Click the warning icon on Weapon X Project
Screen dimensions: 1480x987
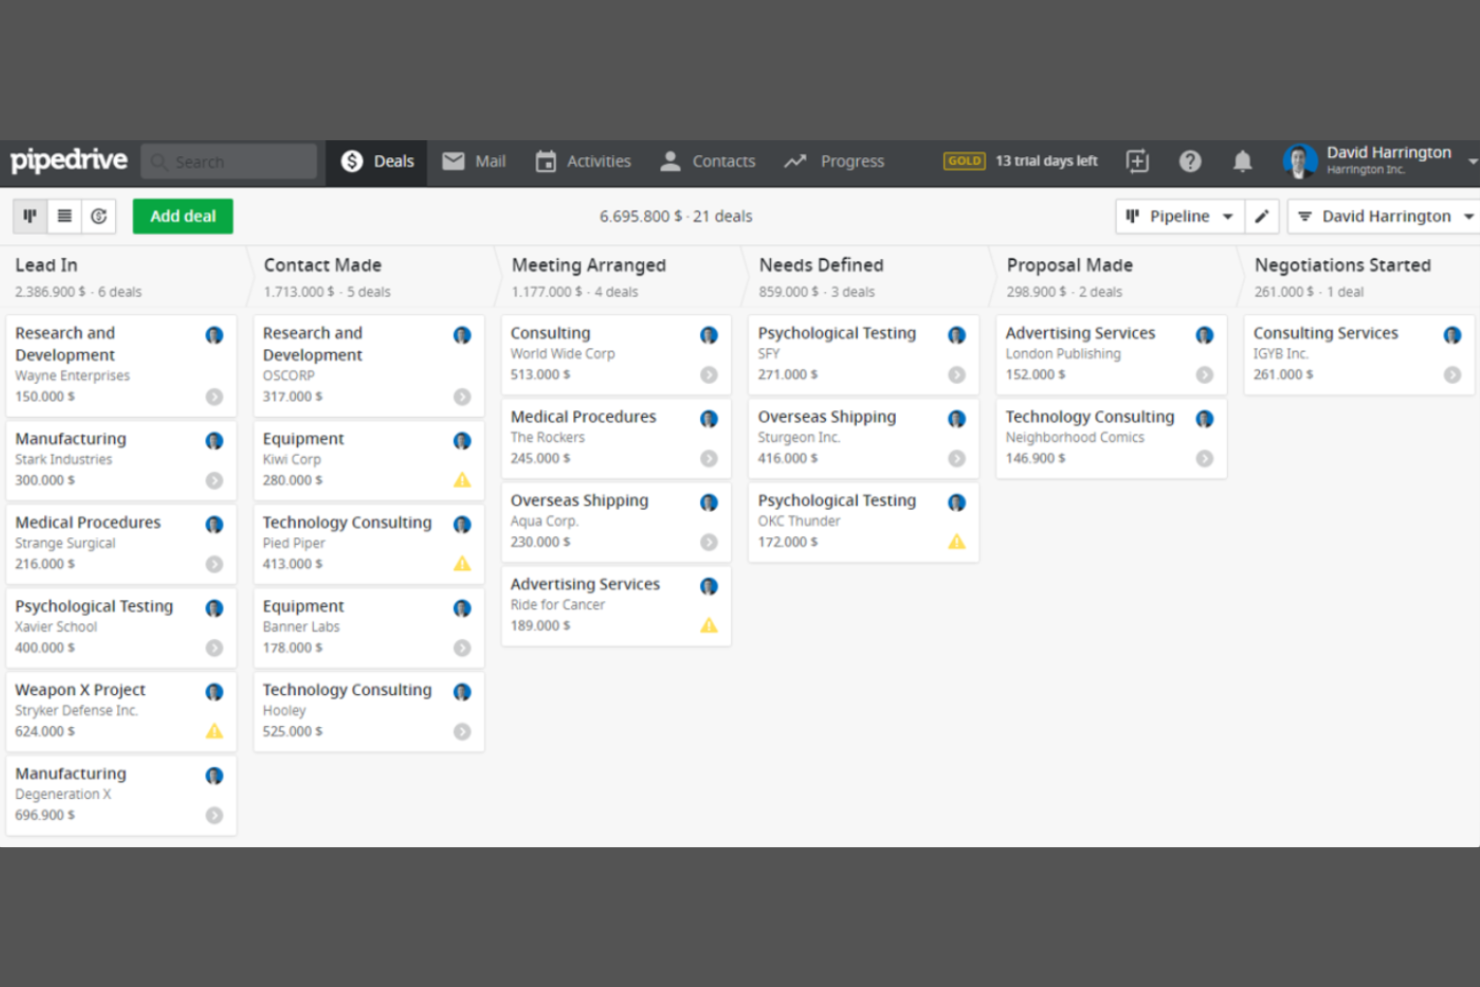[214, 731]
